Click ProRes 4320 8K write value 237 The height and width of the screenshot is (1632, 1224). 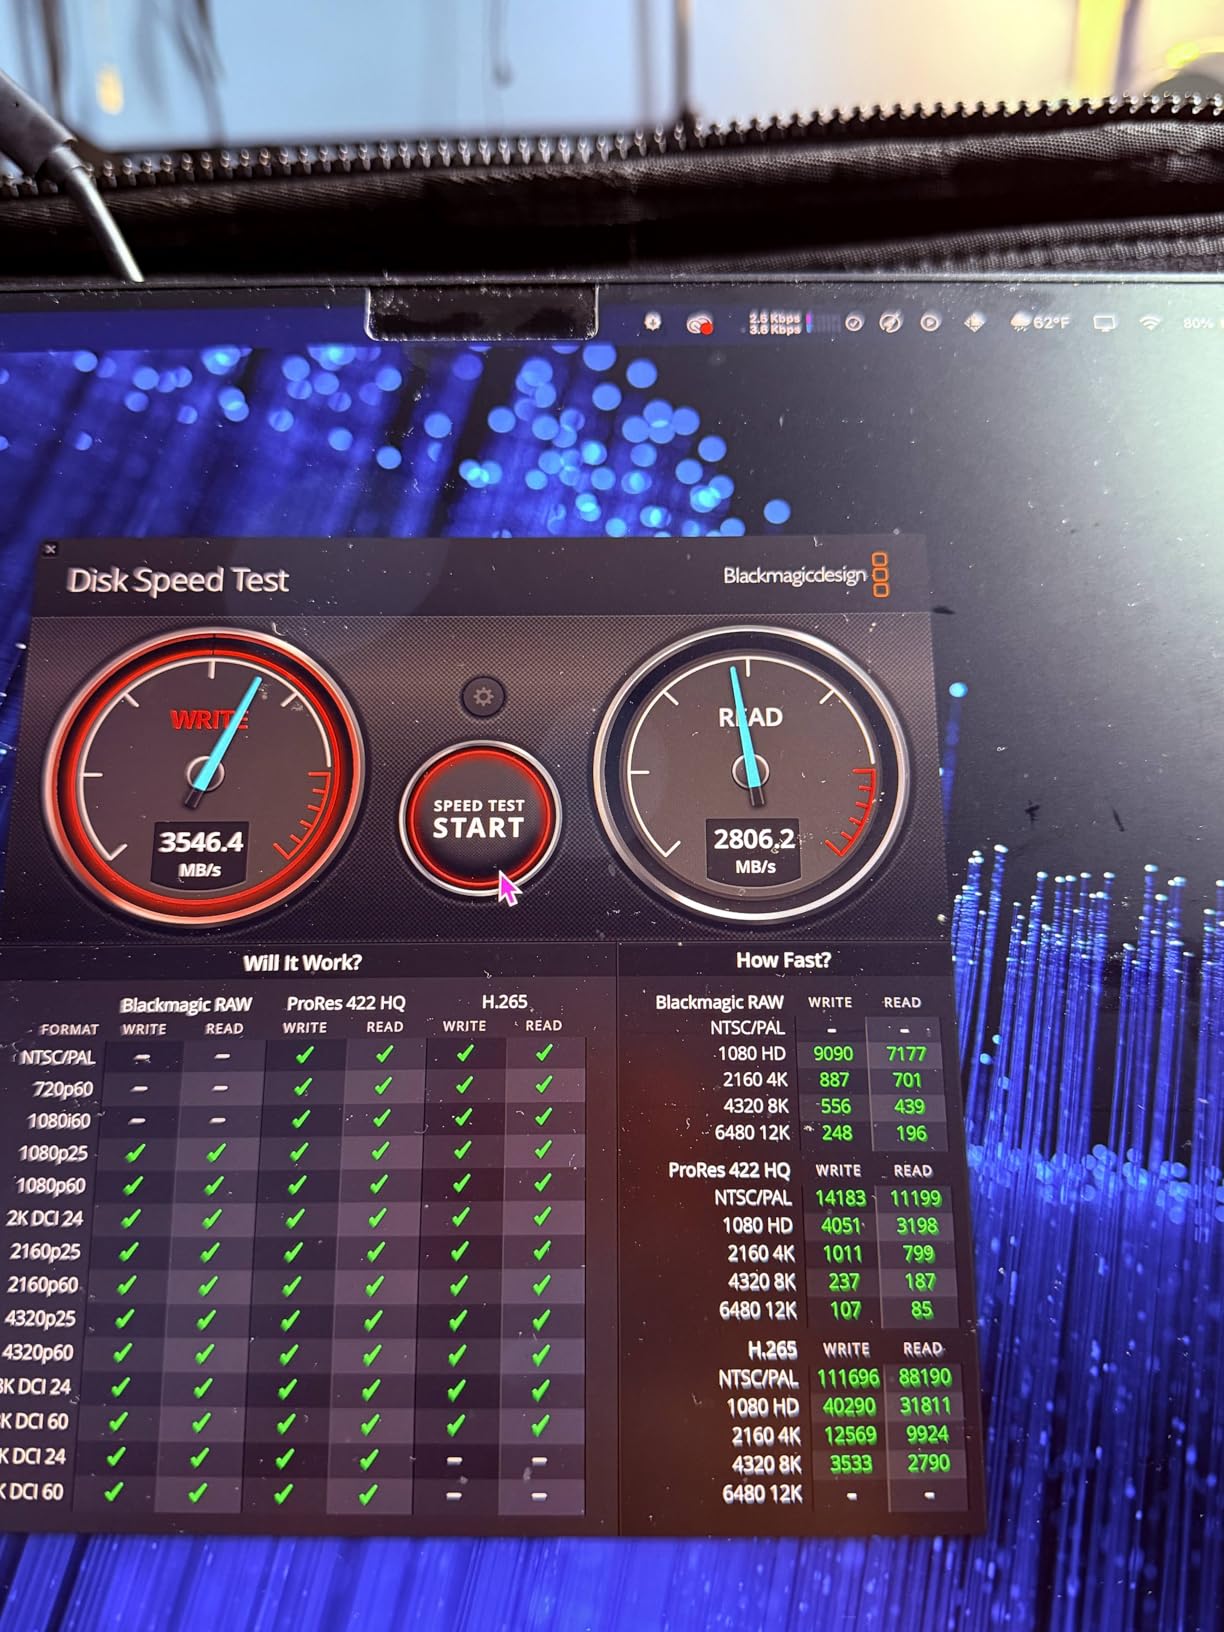[x=843, y=1282]
